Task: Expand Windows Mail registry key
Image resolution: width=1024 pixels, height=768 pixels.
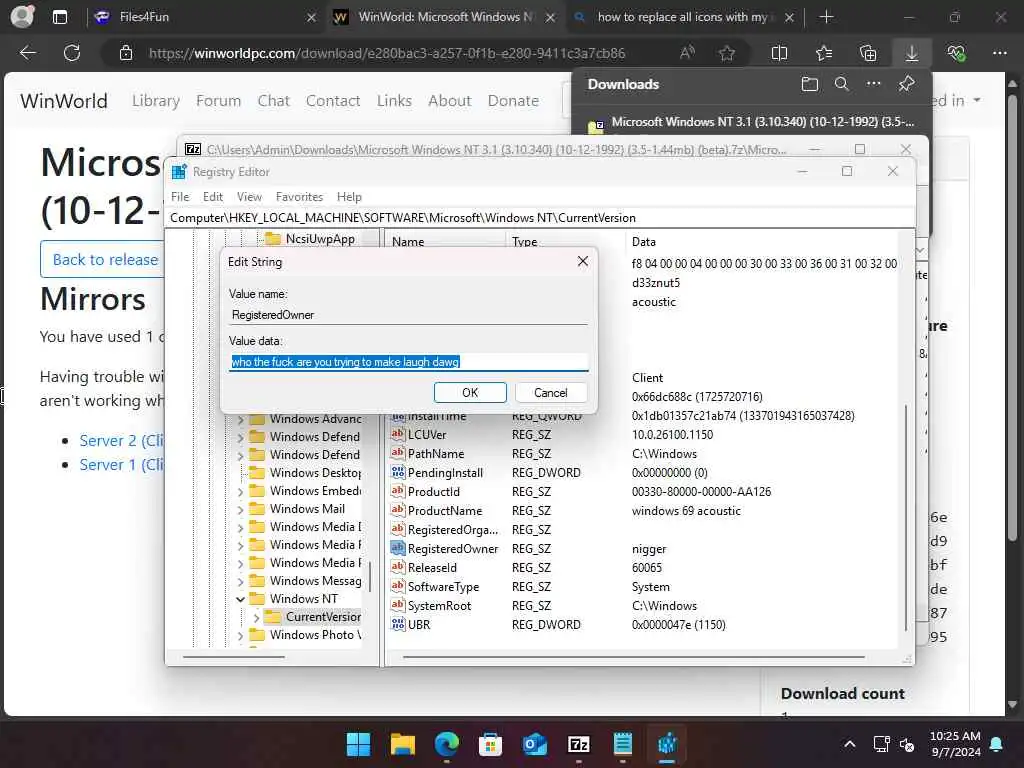Action: point(240,509)
